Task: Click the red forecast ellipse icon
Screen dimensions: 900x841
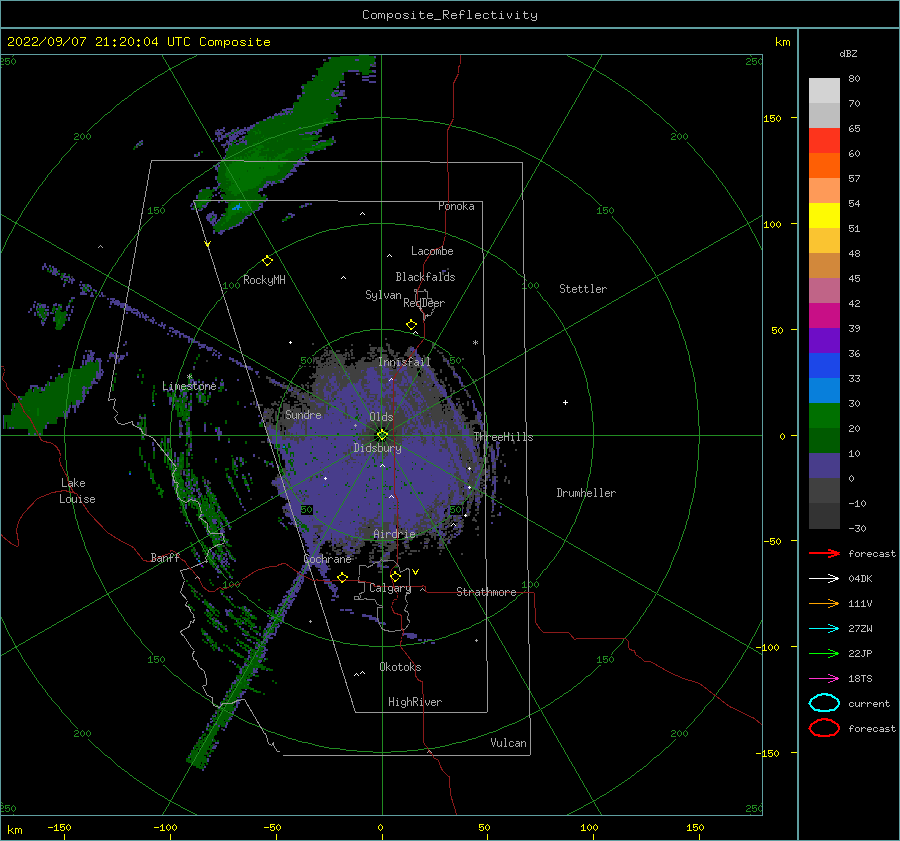Action: tap(824, 728)
